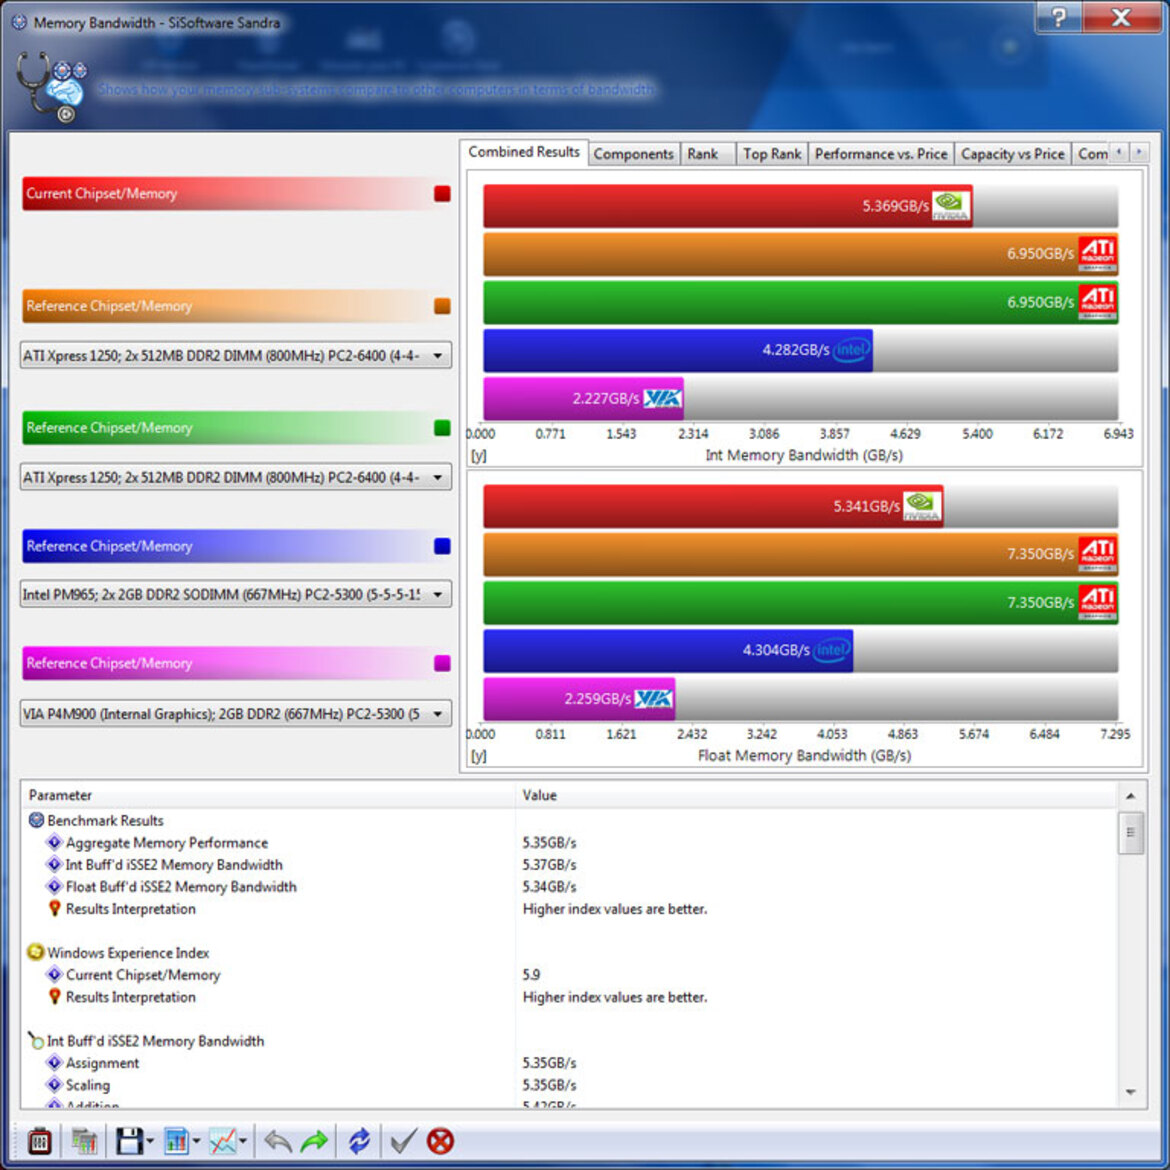Select the Performance vs. Price tab
Viewport: 1170px width, 1170px height.
pos(880,154)
